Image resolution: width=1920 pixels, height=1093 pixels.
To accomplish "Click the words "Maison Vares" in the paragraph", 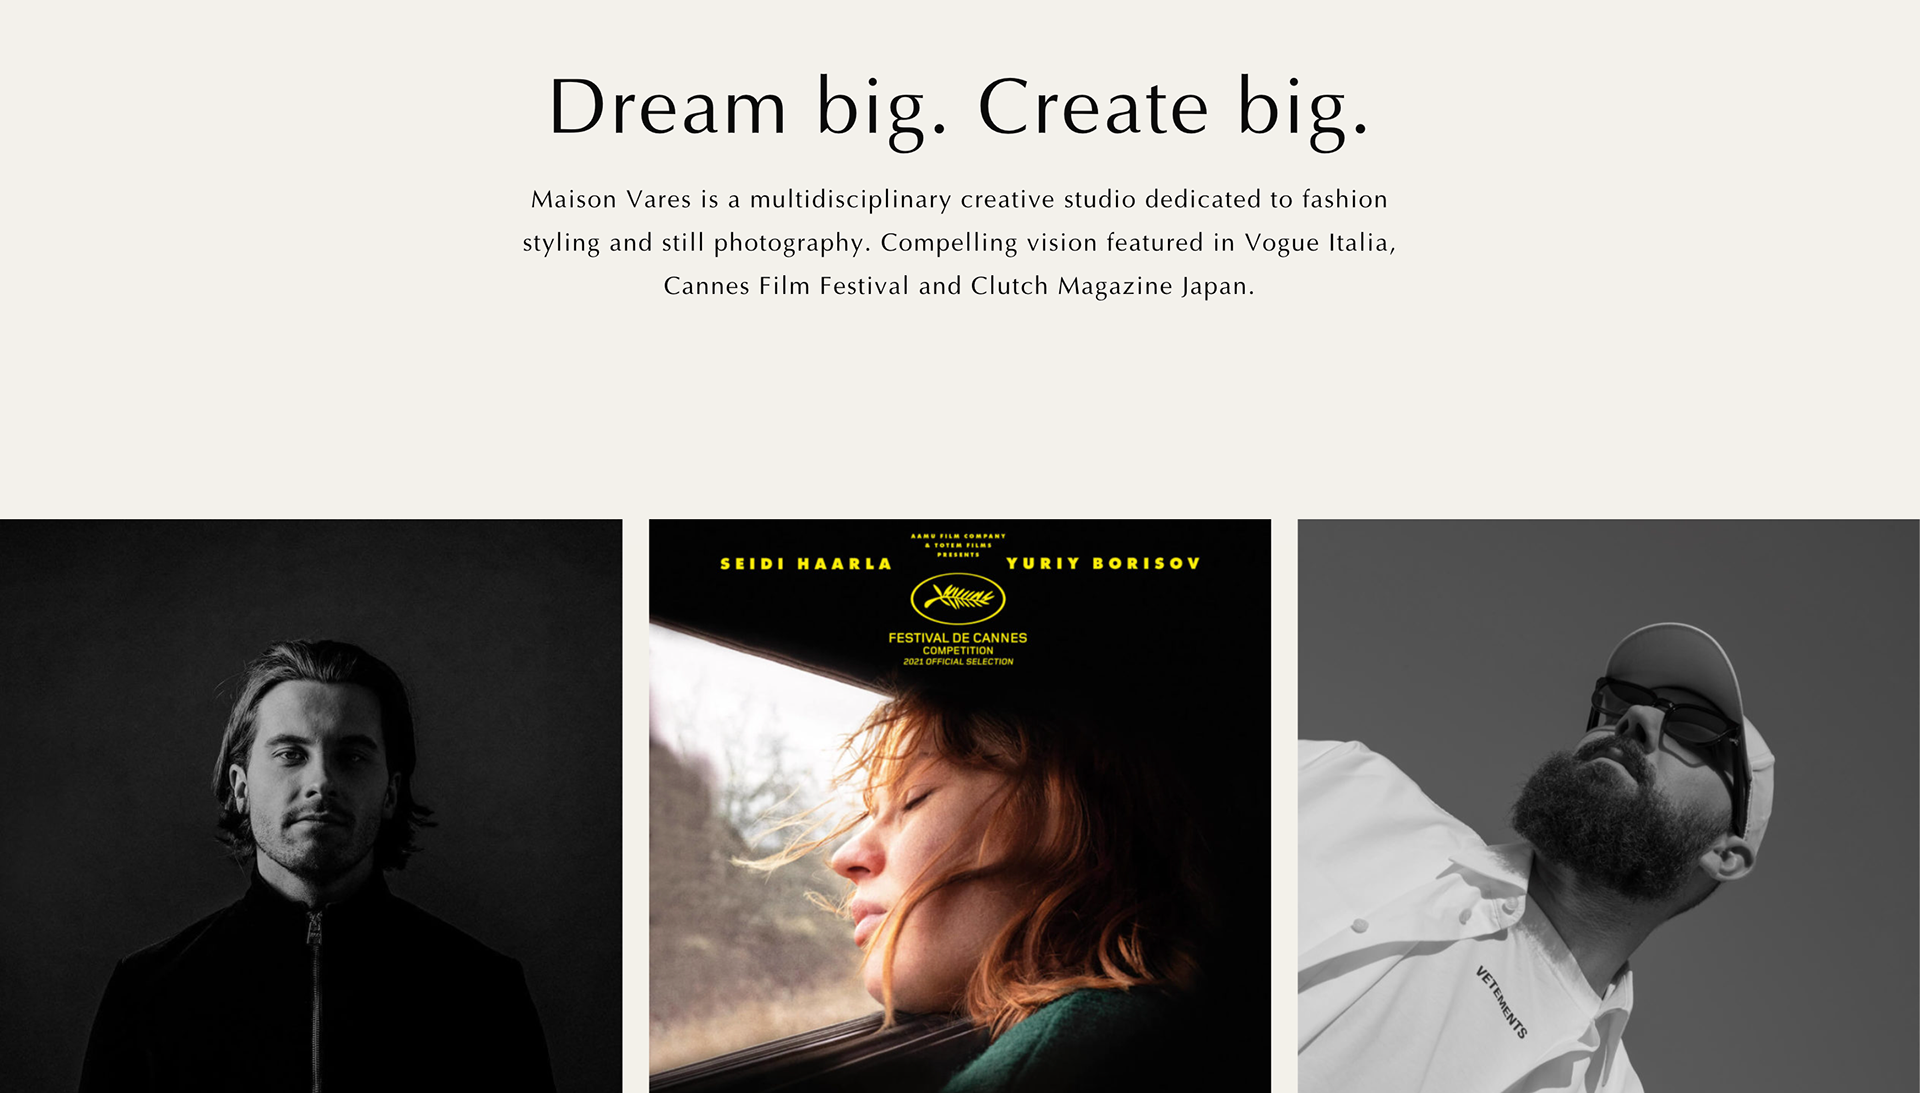I will click(x=611, y=199).
